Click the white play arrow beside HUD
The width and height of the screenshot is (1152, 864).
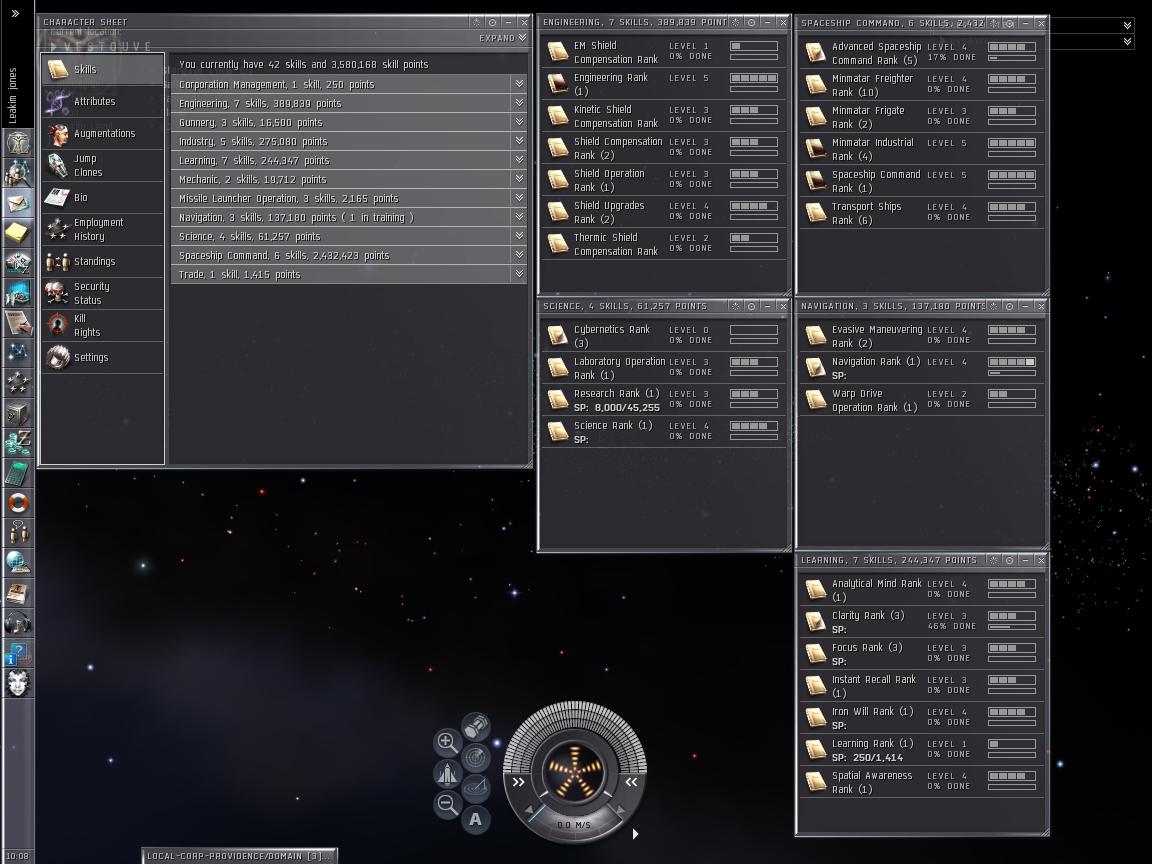click(x=636, y=834)
